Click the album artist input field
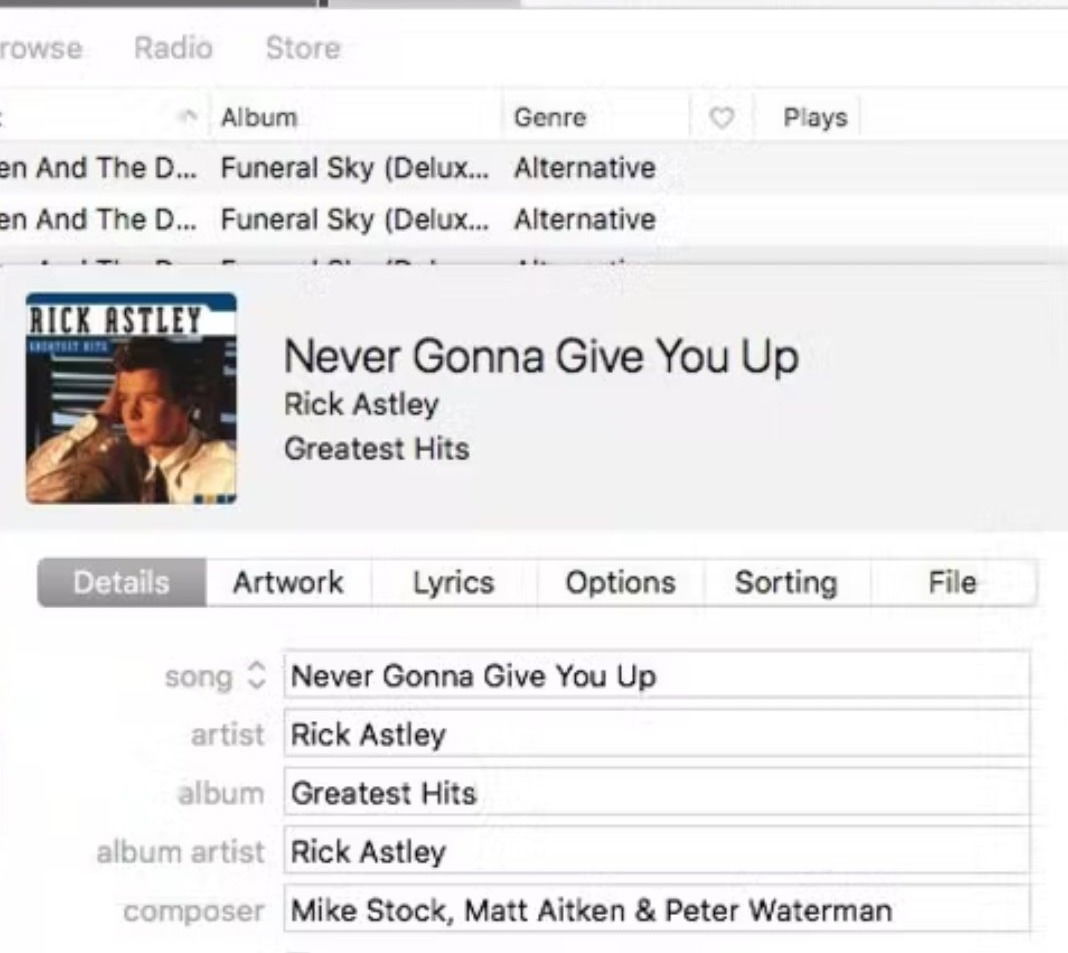 (x=657, y=852)
